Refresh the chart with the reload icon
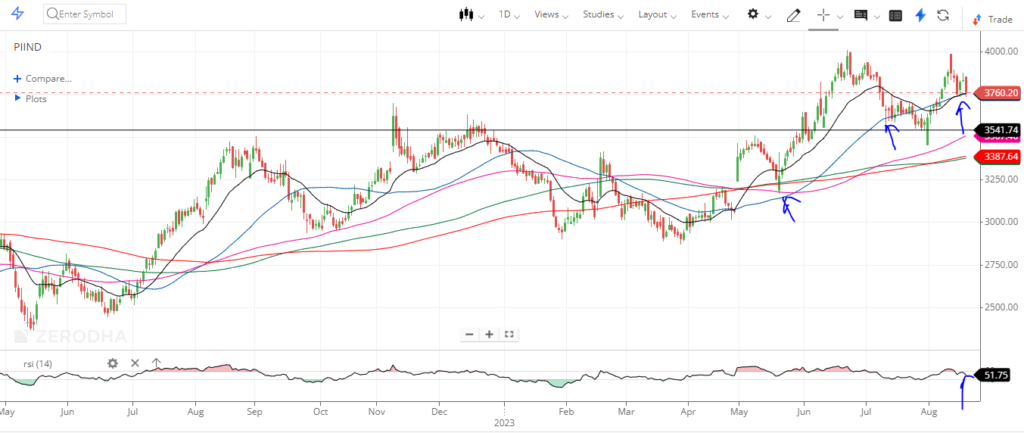 pos(943,15)
